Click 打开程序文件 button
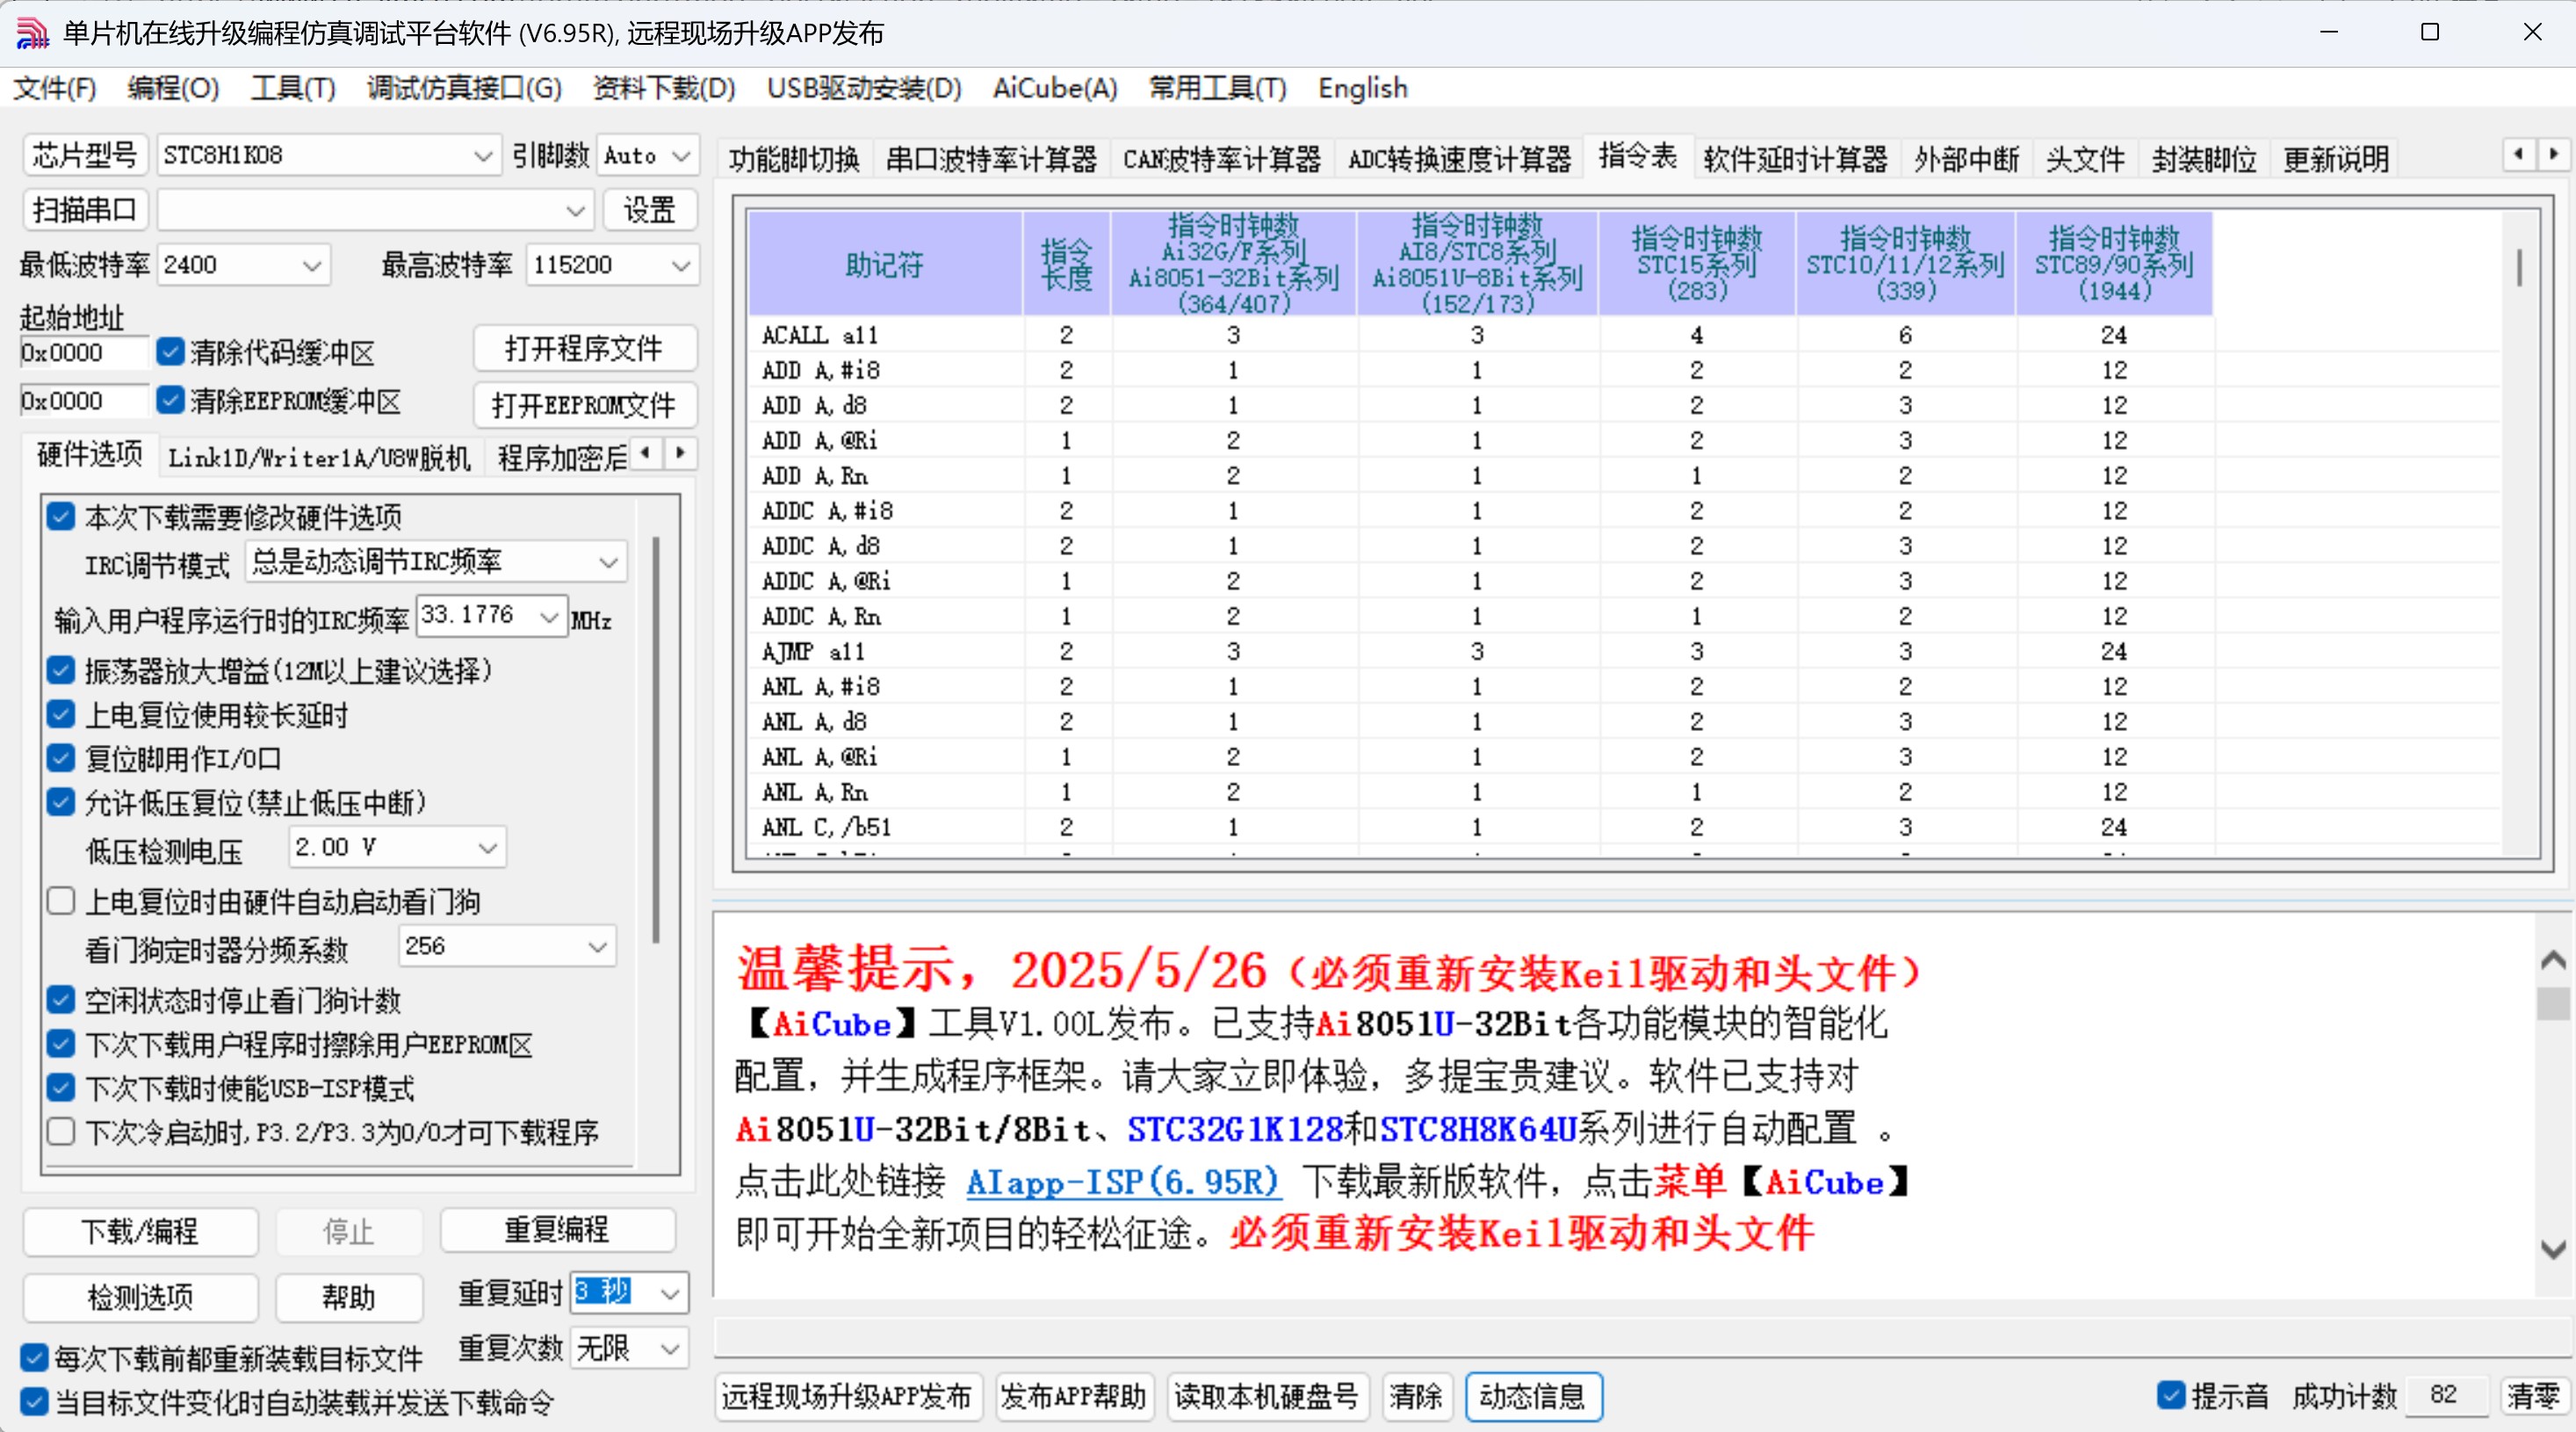Image resolution: width=2576 pixels, height=1432 pixels. (x=584, y=349)
